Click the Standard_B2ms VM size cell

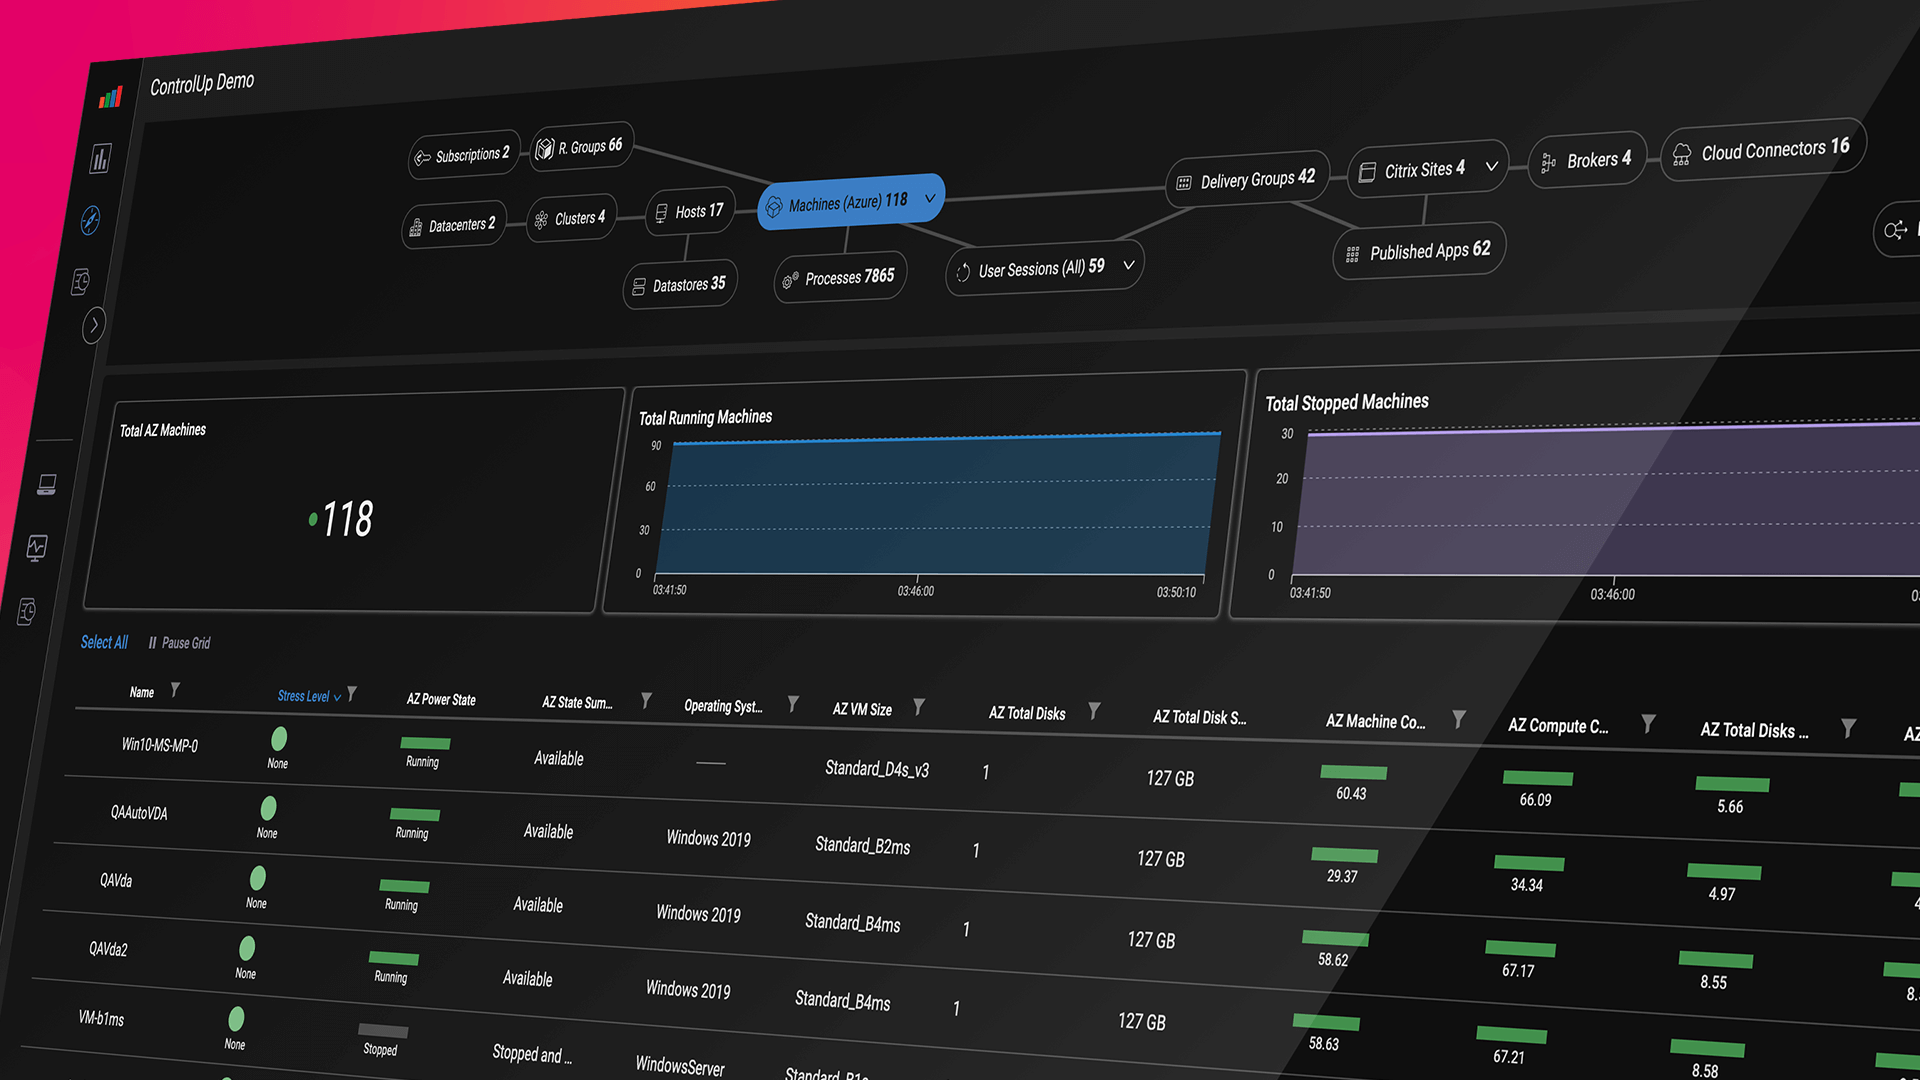point(862,845)
